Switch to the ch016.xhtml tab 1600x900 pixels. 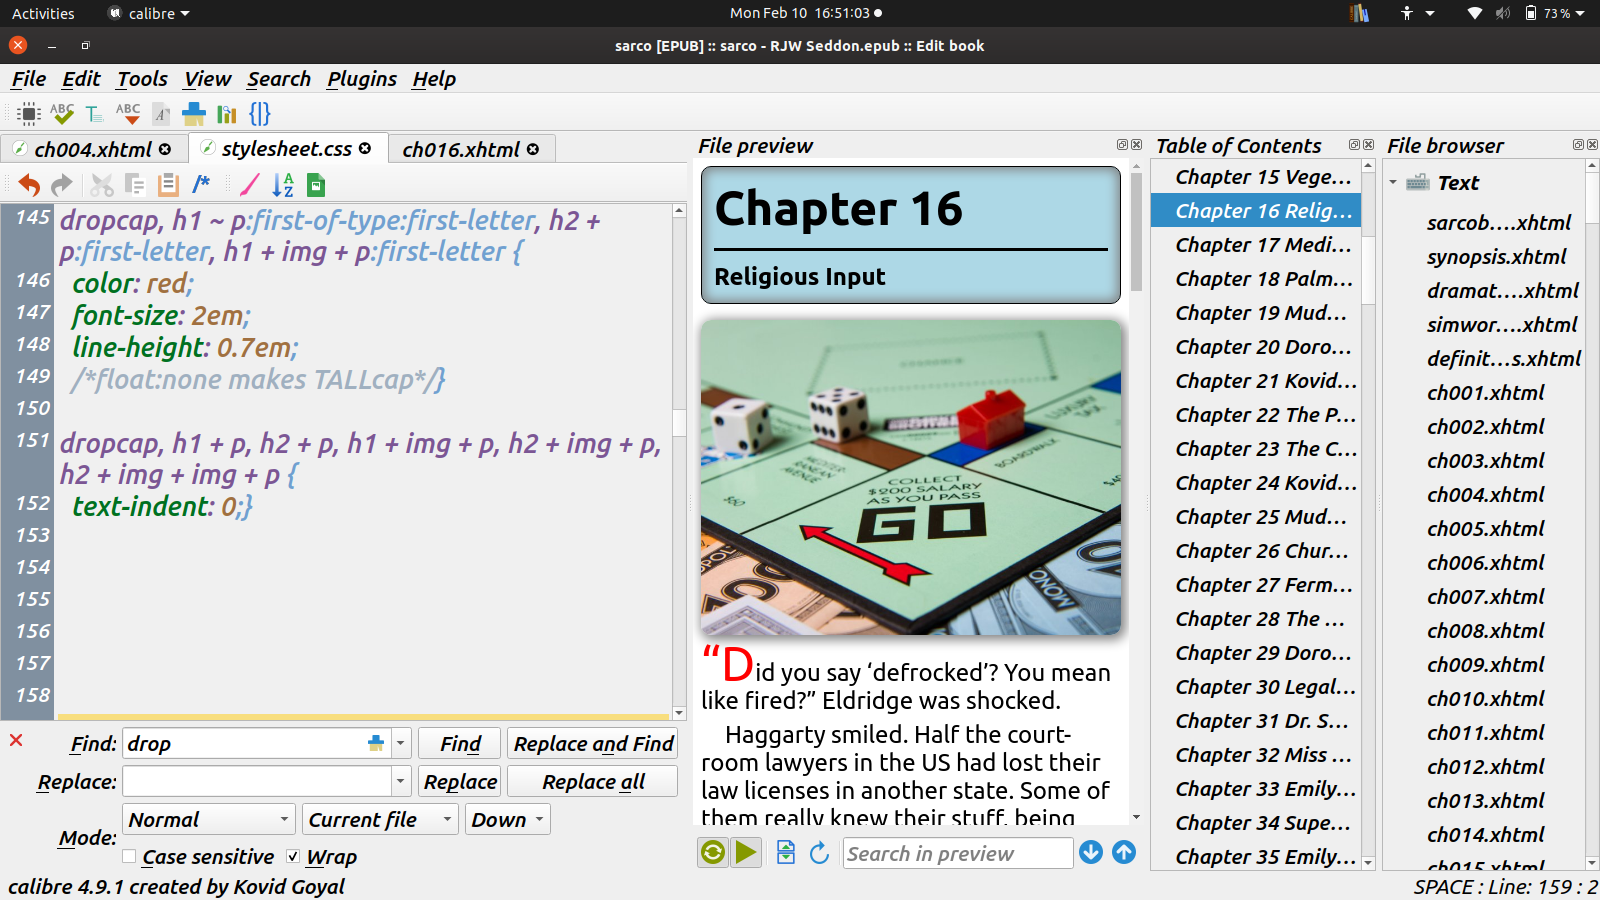471,149
